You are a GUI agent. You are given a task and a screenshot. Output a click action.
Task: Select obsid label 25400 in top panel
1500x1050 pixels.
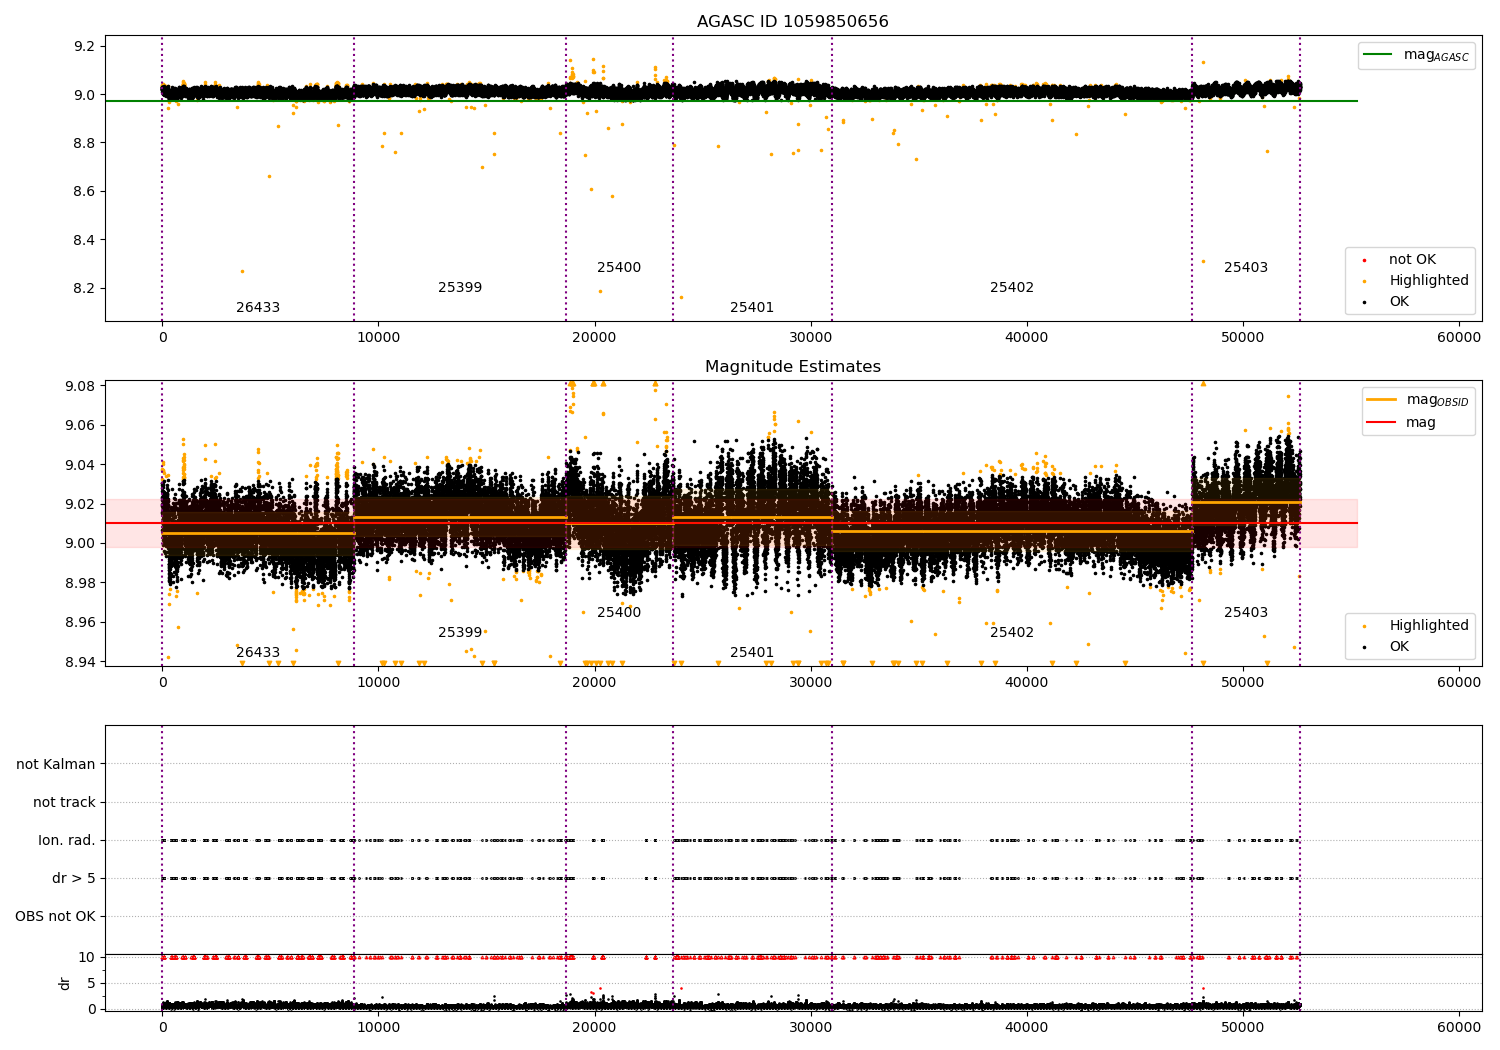(619, 268)
